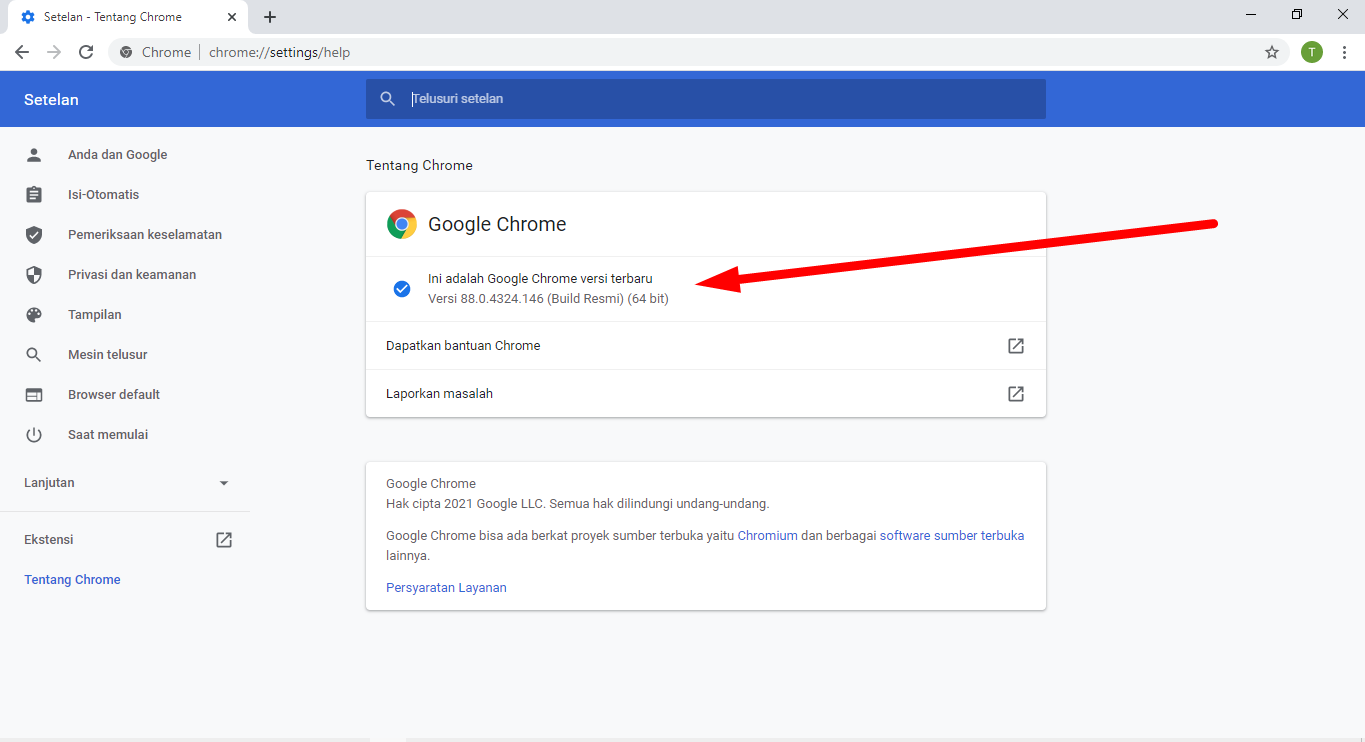Viewport: 1365px width, 742px height.
Task: Click the external link icon beside Ekstensi
Action: coord(224,540)
